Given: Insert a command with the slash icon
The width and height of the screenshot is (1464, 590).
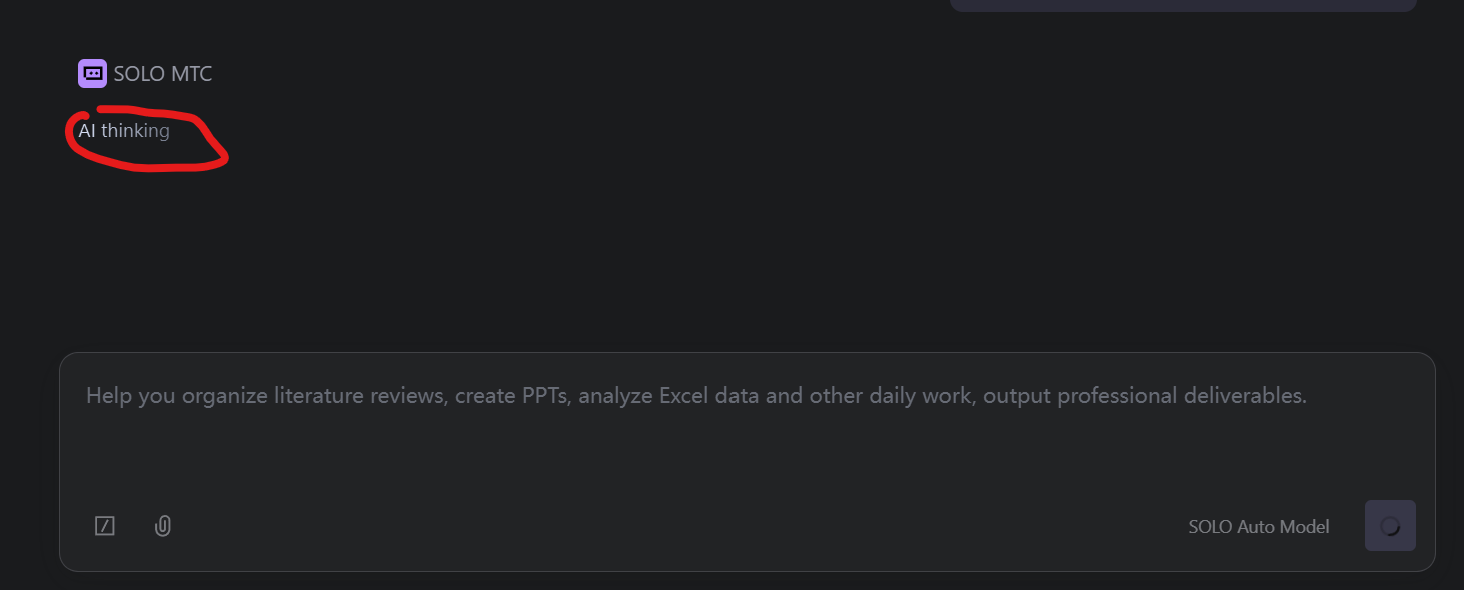Looking at the screenshot, I should pyautogui.click(x=105, y=526).
